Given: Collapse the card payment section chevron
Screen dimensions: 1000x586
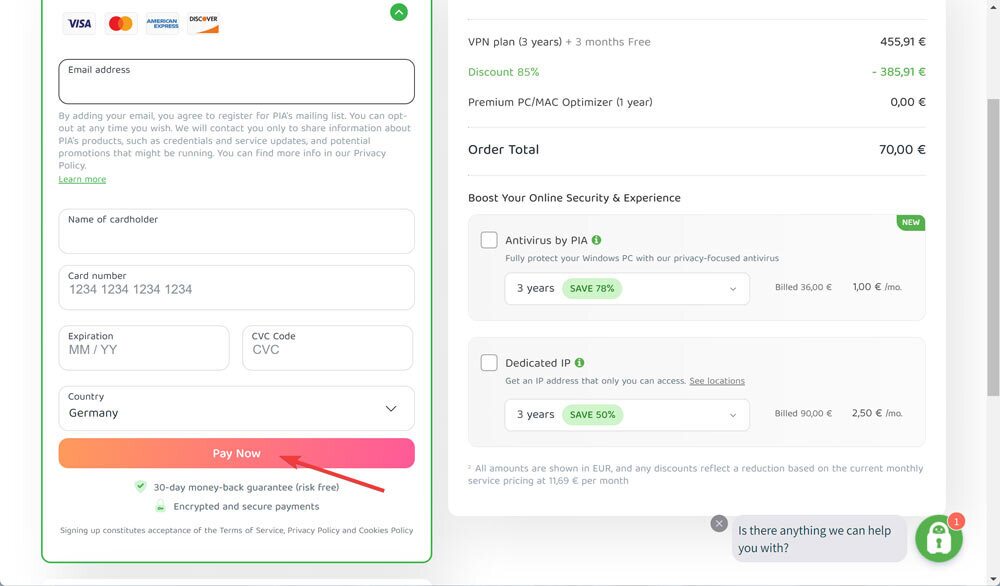Looking at the screenshot, I should (x=399, y=12).
